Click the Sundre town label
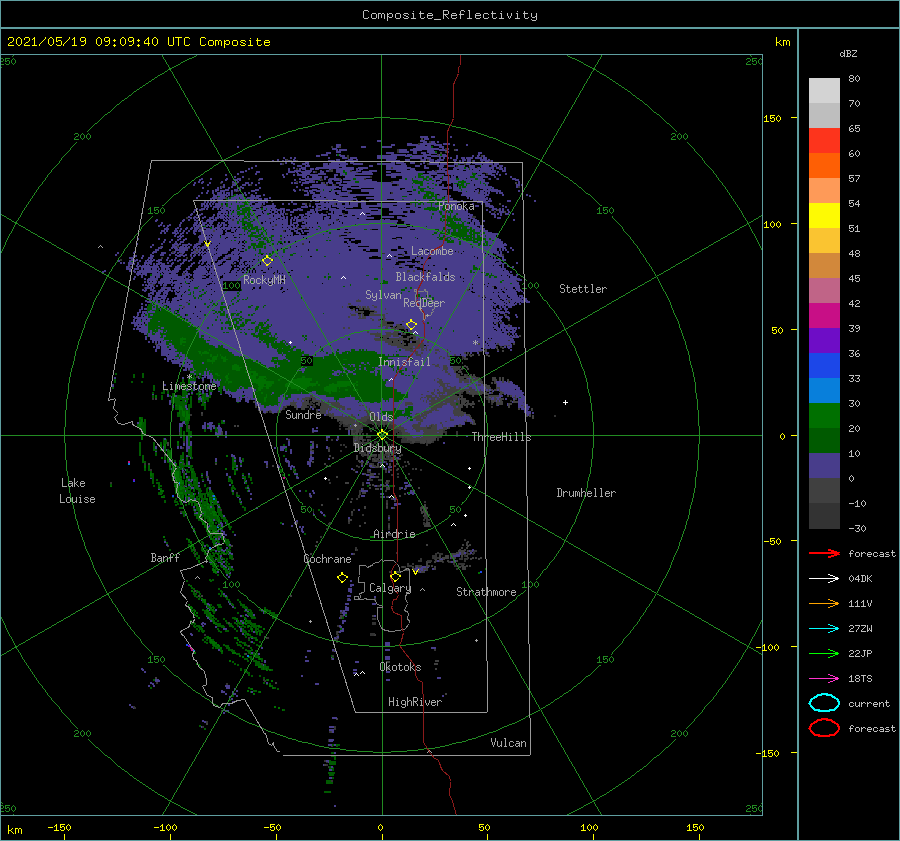 (303, 414)
